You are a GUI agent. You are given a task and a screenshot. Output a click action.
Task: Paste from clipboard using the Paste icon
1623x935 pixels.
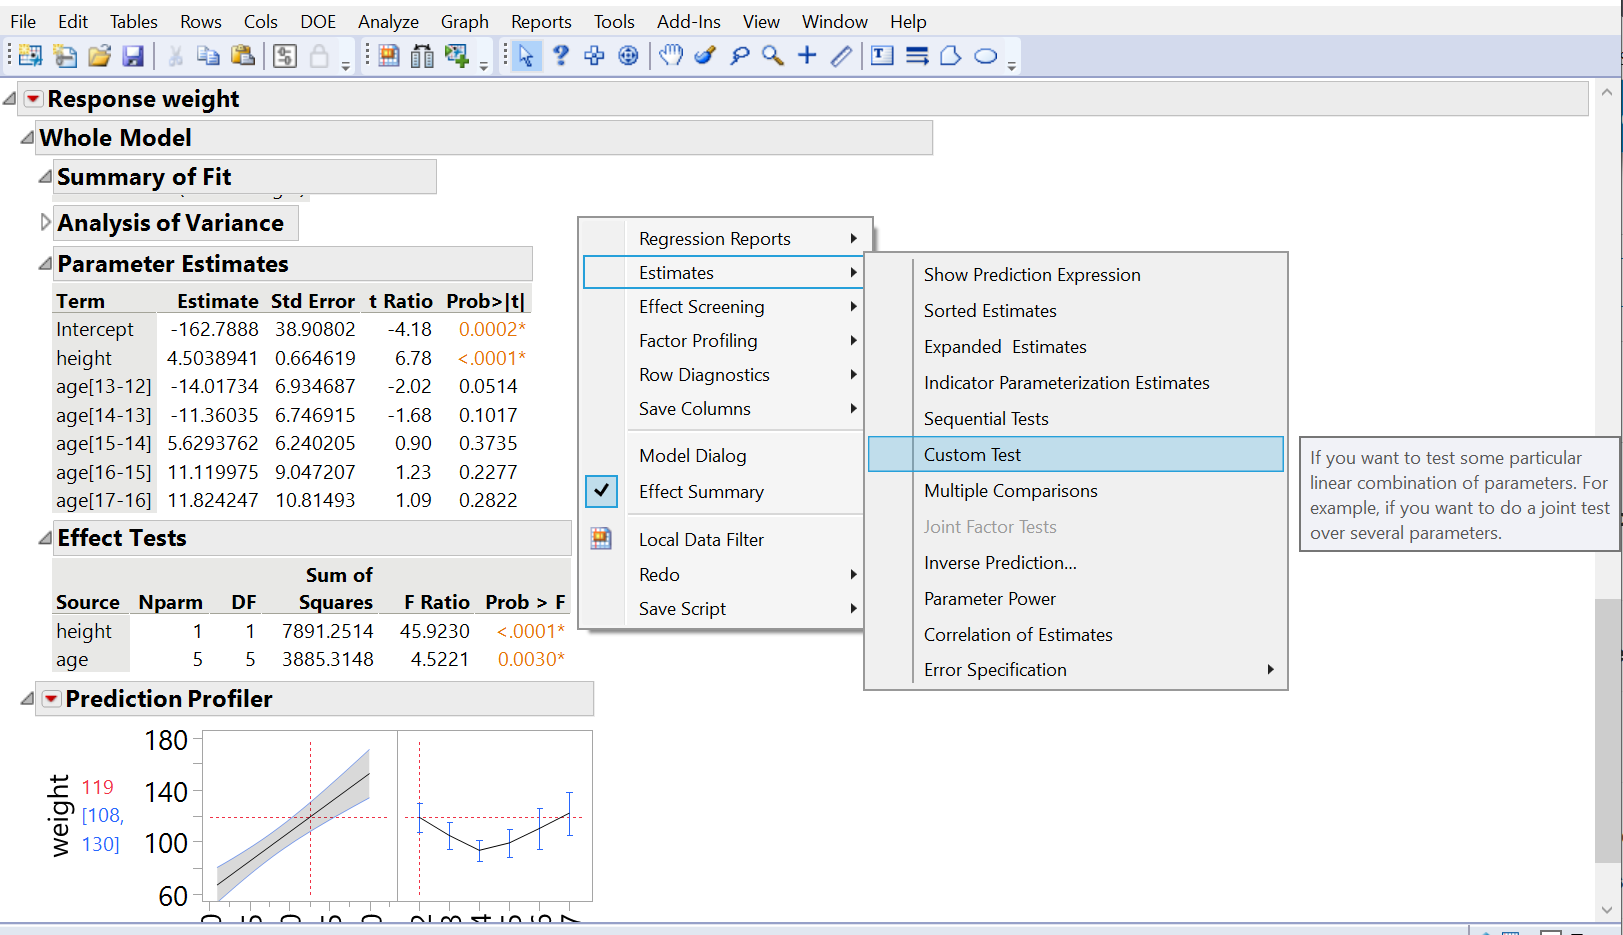(x=242, y=55)
